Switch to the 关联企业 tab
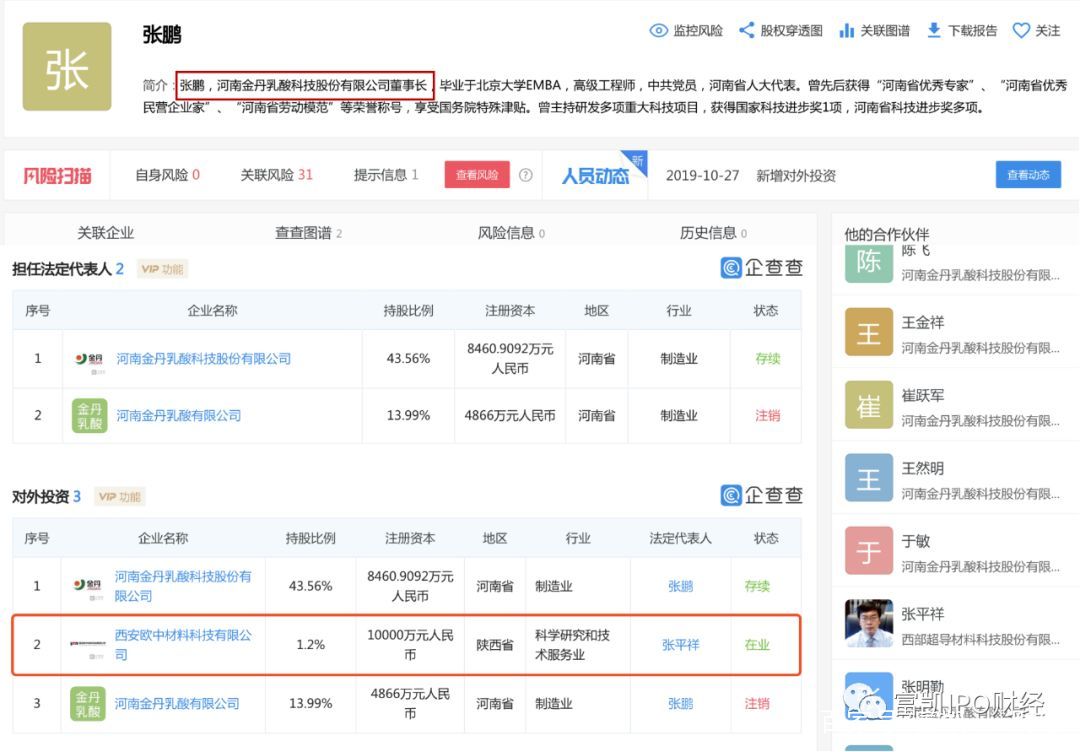 [x=105, y=233]
